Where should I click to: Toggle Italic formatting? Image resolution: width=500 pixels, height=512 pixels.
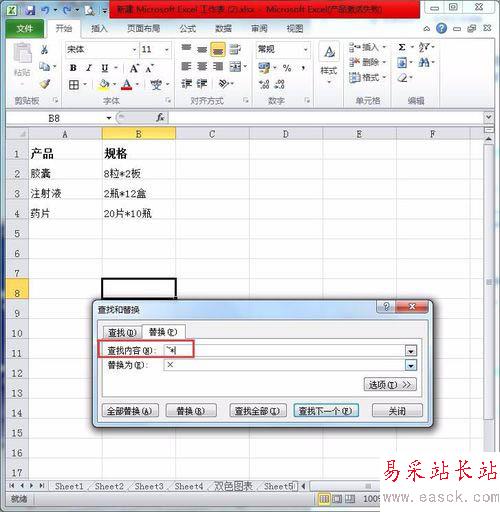point(89,68)
